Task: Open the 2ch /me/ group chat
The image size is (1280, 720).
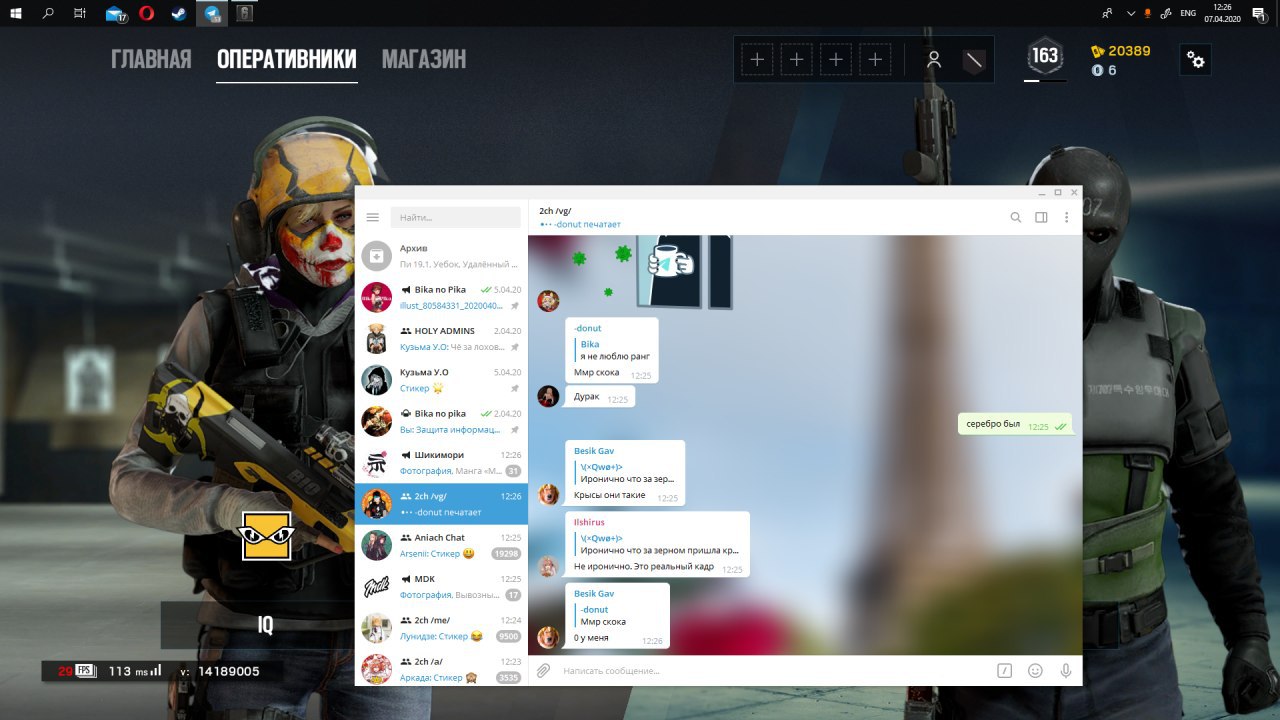Action: [441, 629]
